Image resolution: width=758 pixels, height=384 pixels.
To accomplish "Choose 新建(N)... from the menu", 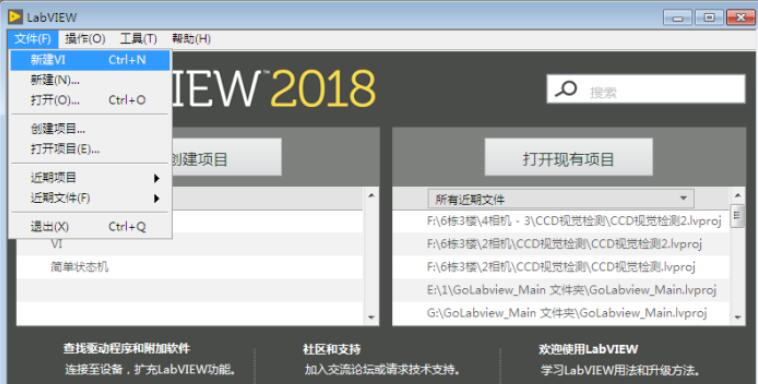I will point(90,80).
